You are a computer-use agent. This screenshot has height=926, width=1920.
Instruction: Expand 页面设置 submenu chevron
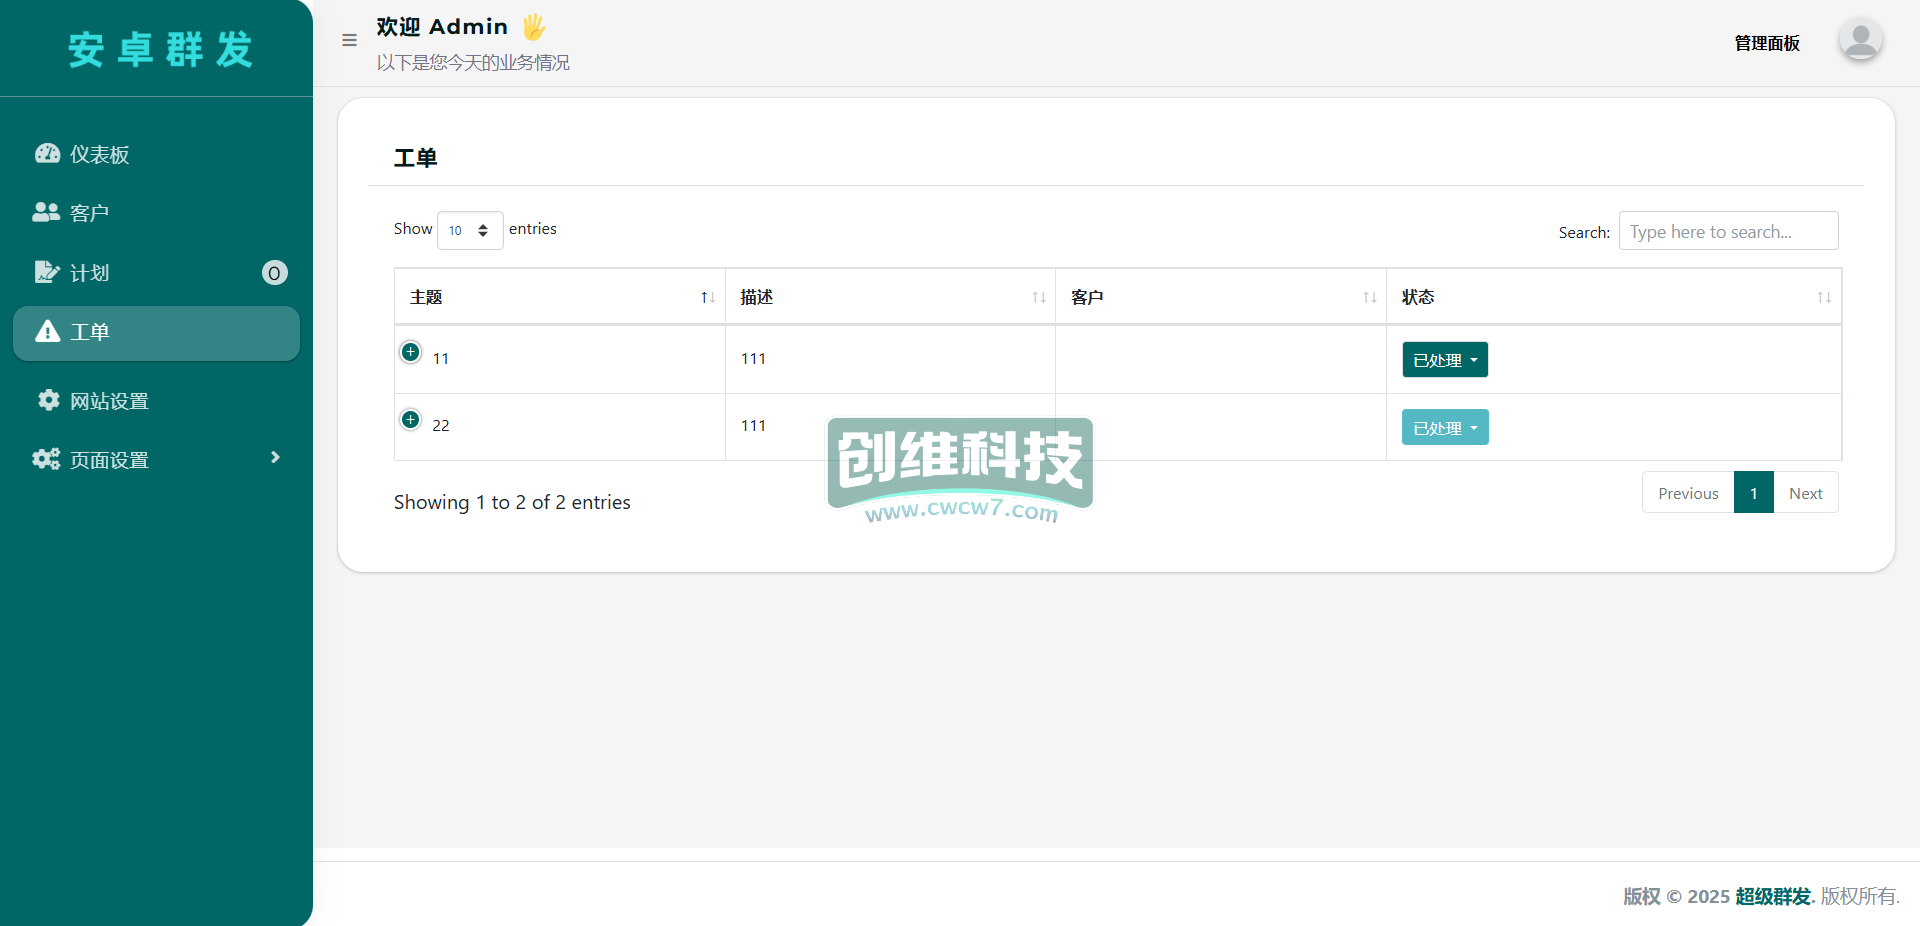[x=275, y=458]
